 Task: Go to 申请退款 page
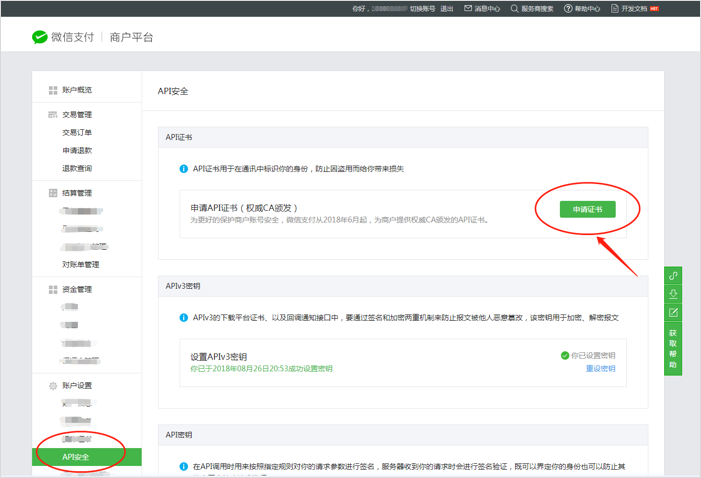(77, 150)
